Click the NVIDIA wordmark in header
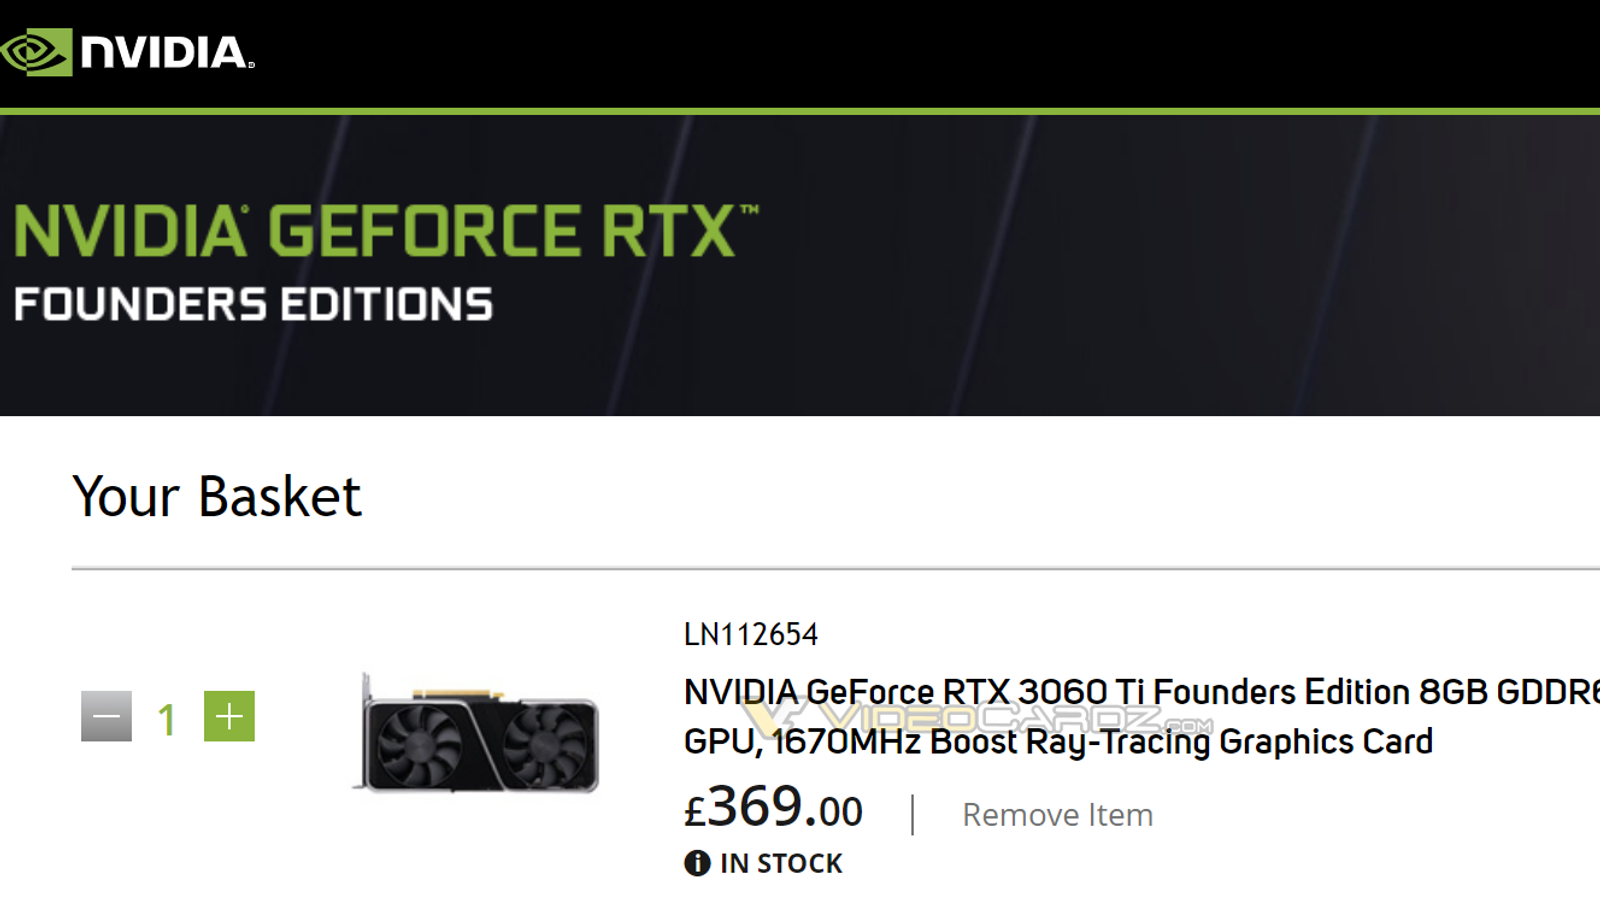Image resolution: width=1600 pixels, height=900 pixels. [x=166, y=53]
